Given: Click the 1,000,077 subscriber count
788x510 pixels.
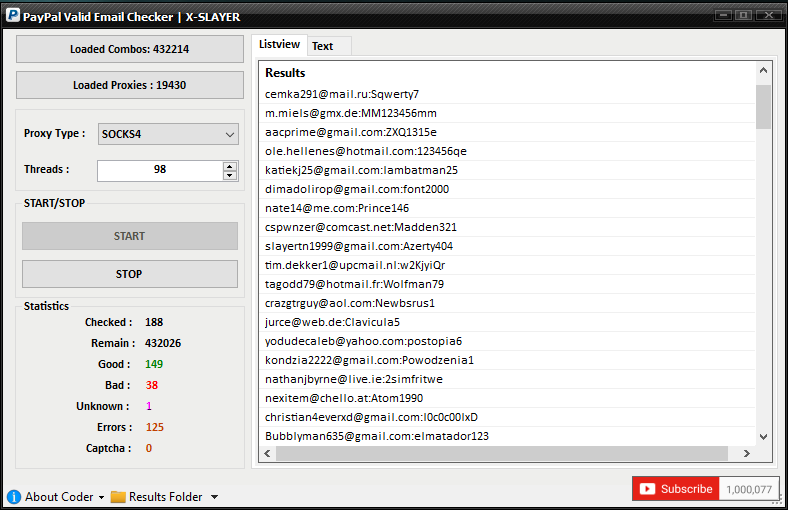Looking at the screenshot, I should pos(749,489).
